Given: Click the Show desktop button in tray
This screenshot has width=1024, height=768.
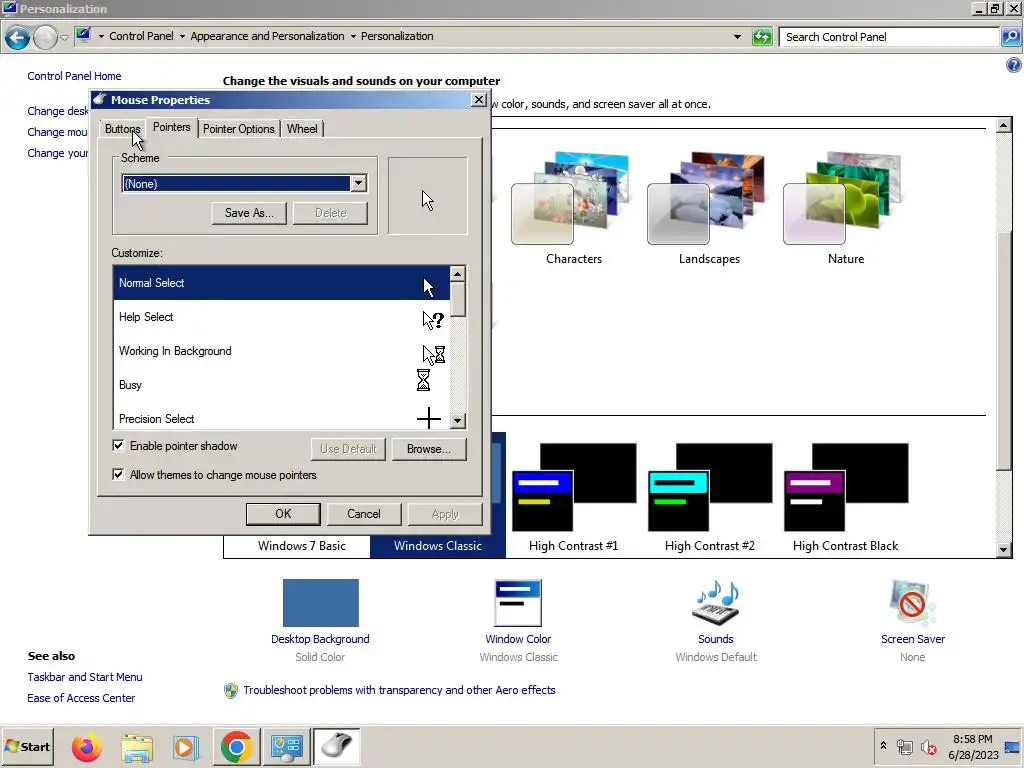Looking at the screenshot, I should pyautogui.click(x=1013, y=746).
